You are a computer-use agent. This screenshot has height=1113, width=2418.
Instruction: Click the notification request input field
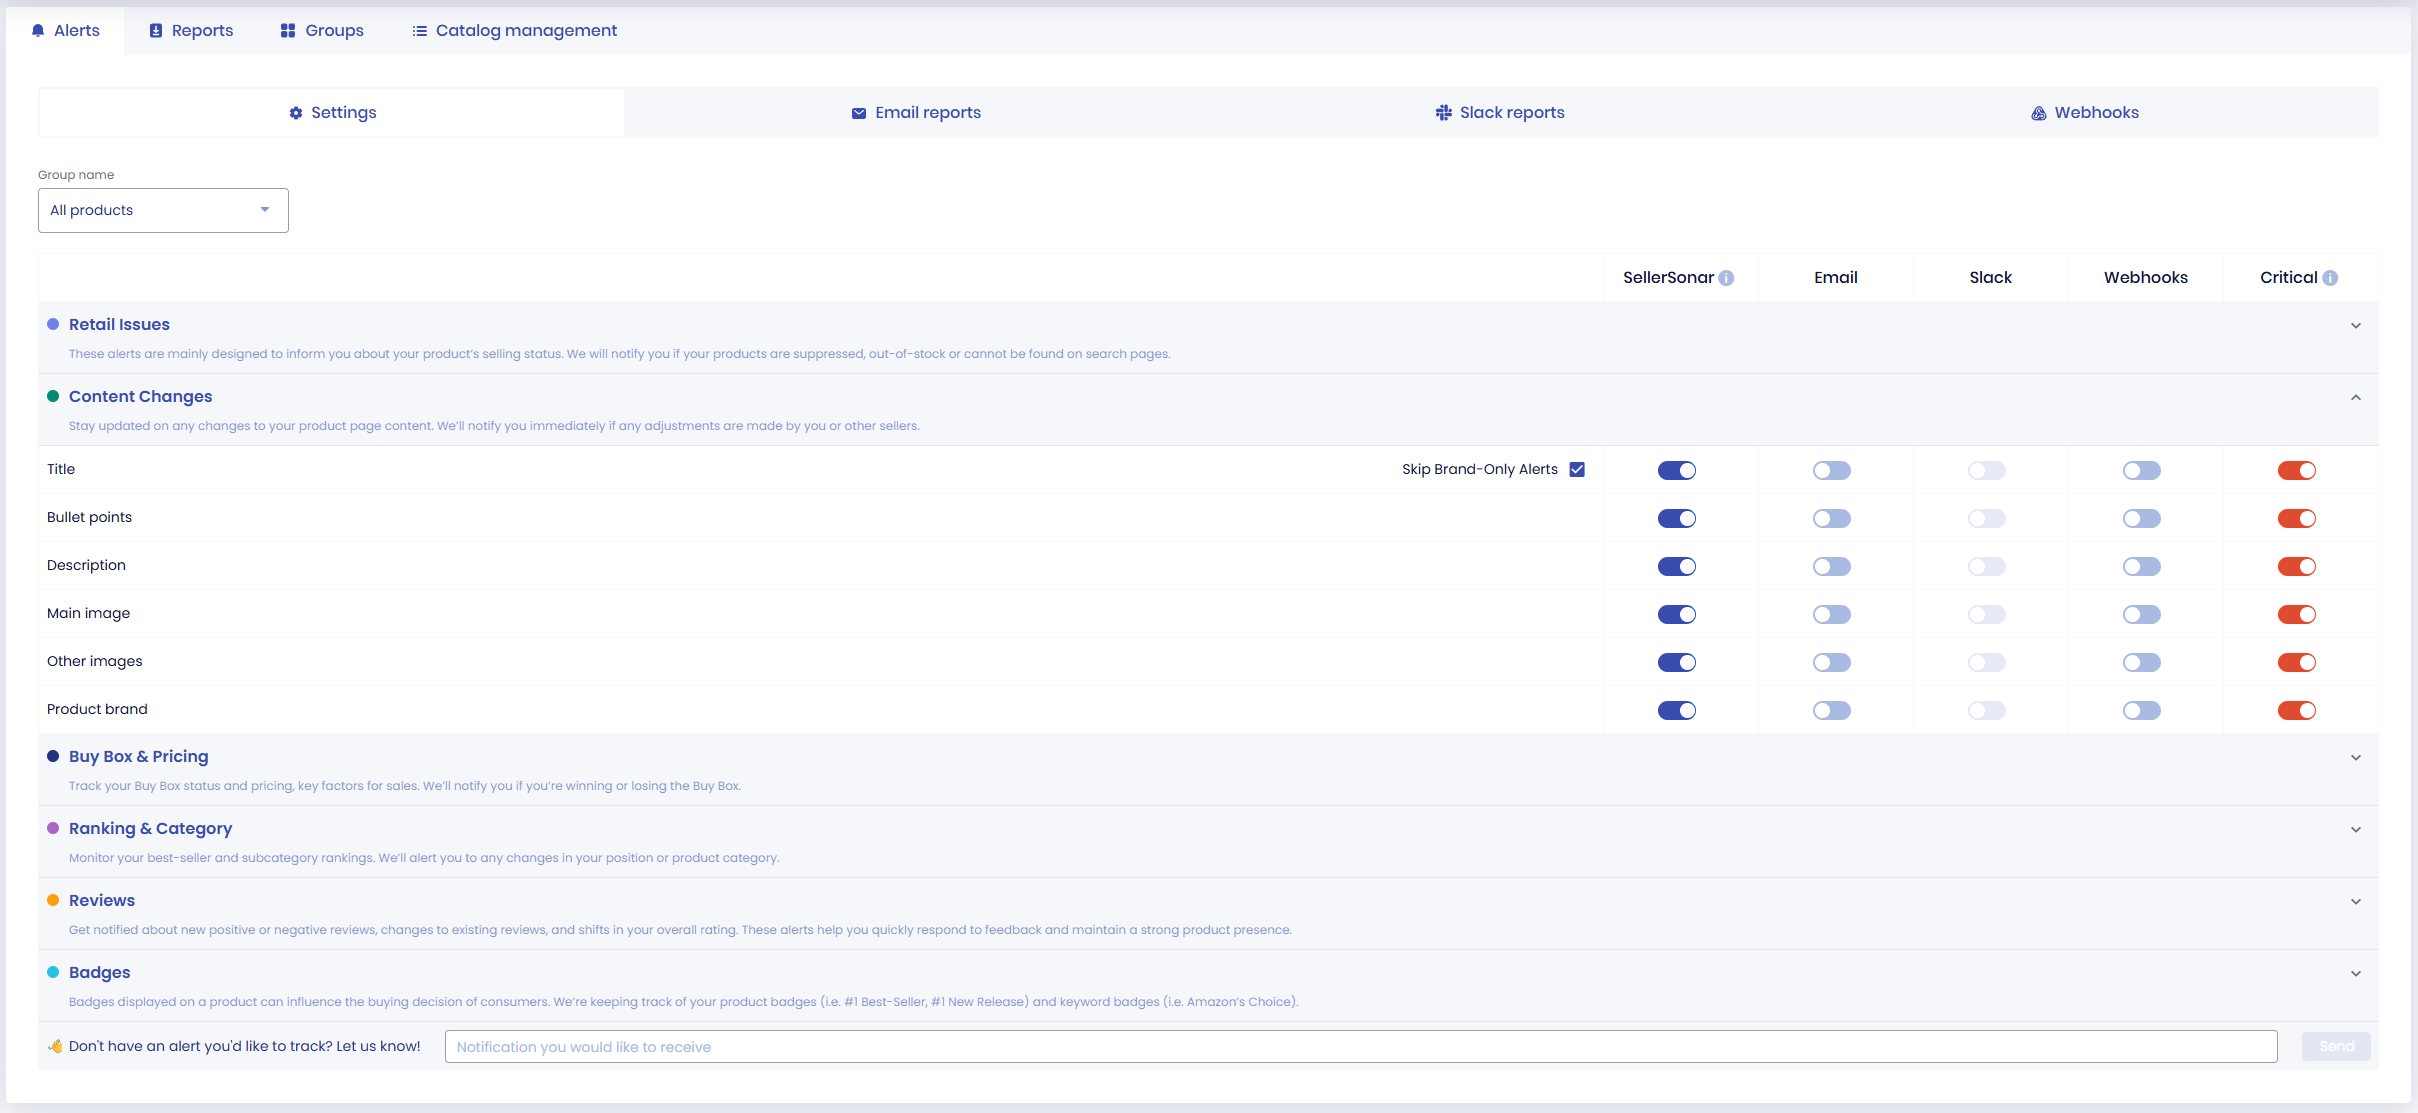point(1360,1046)
